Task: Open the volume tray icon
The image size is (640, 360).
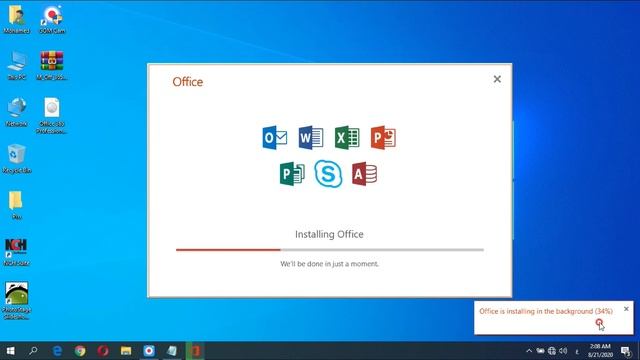Action: click(x=563, y=351)
